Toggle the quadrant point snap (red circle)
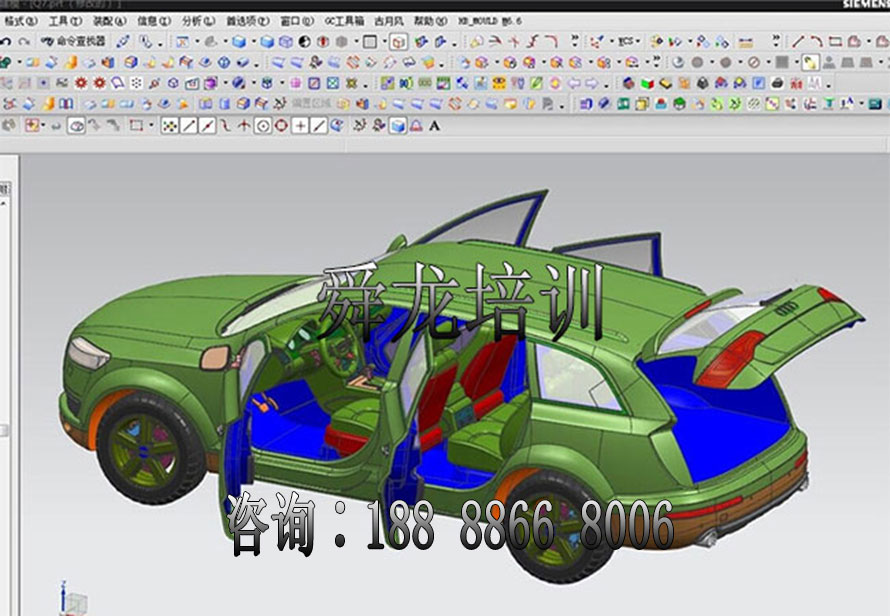The image size is (890, 616). [x=281, y=125]
